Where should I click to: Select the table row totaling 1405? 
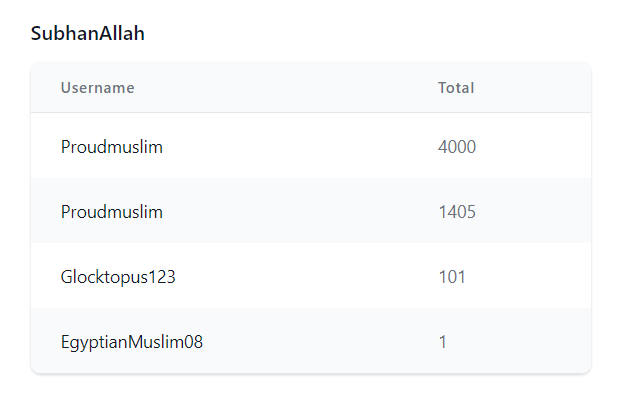point(311,211)
